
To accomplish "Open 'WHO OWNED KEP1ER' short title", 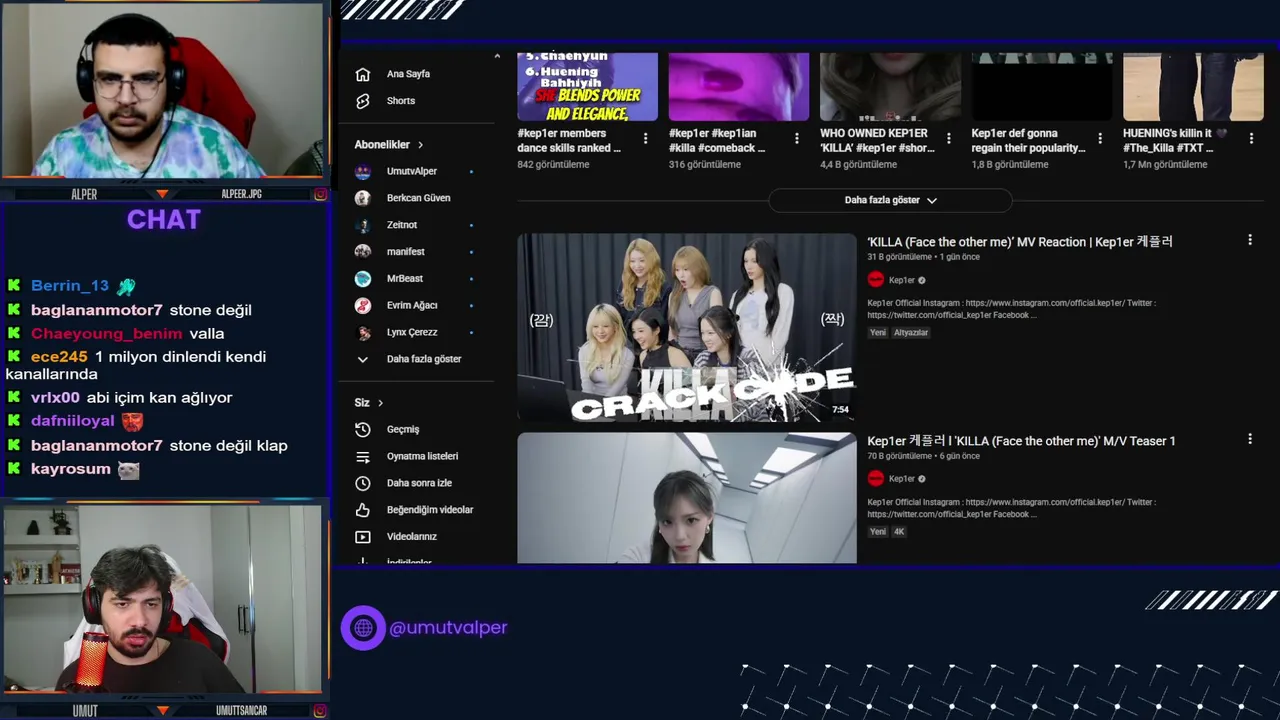I will pos(877,140).
